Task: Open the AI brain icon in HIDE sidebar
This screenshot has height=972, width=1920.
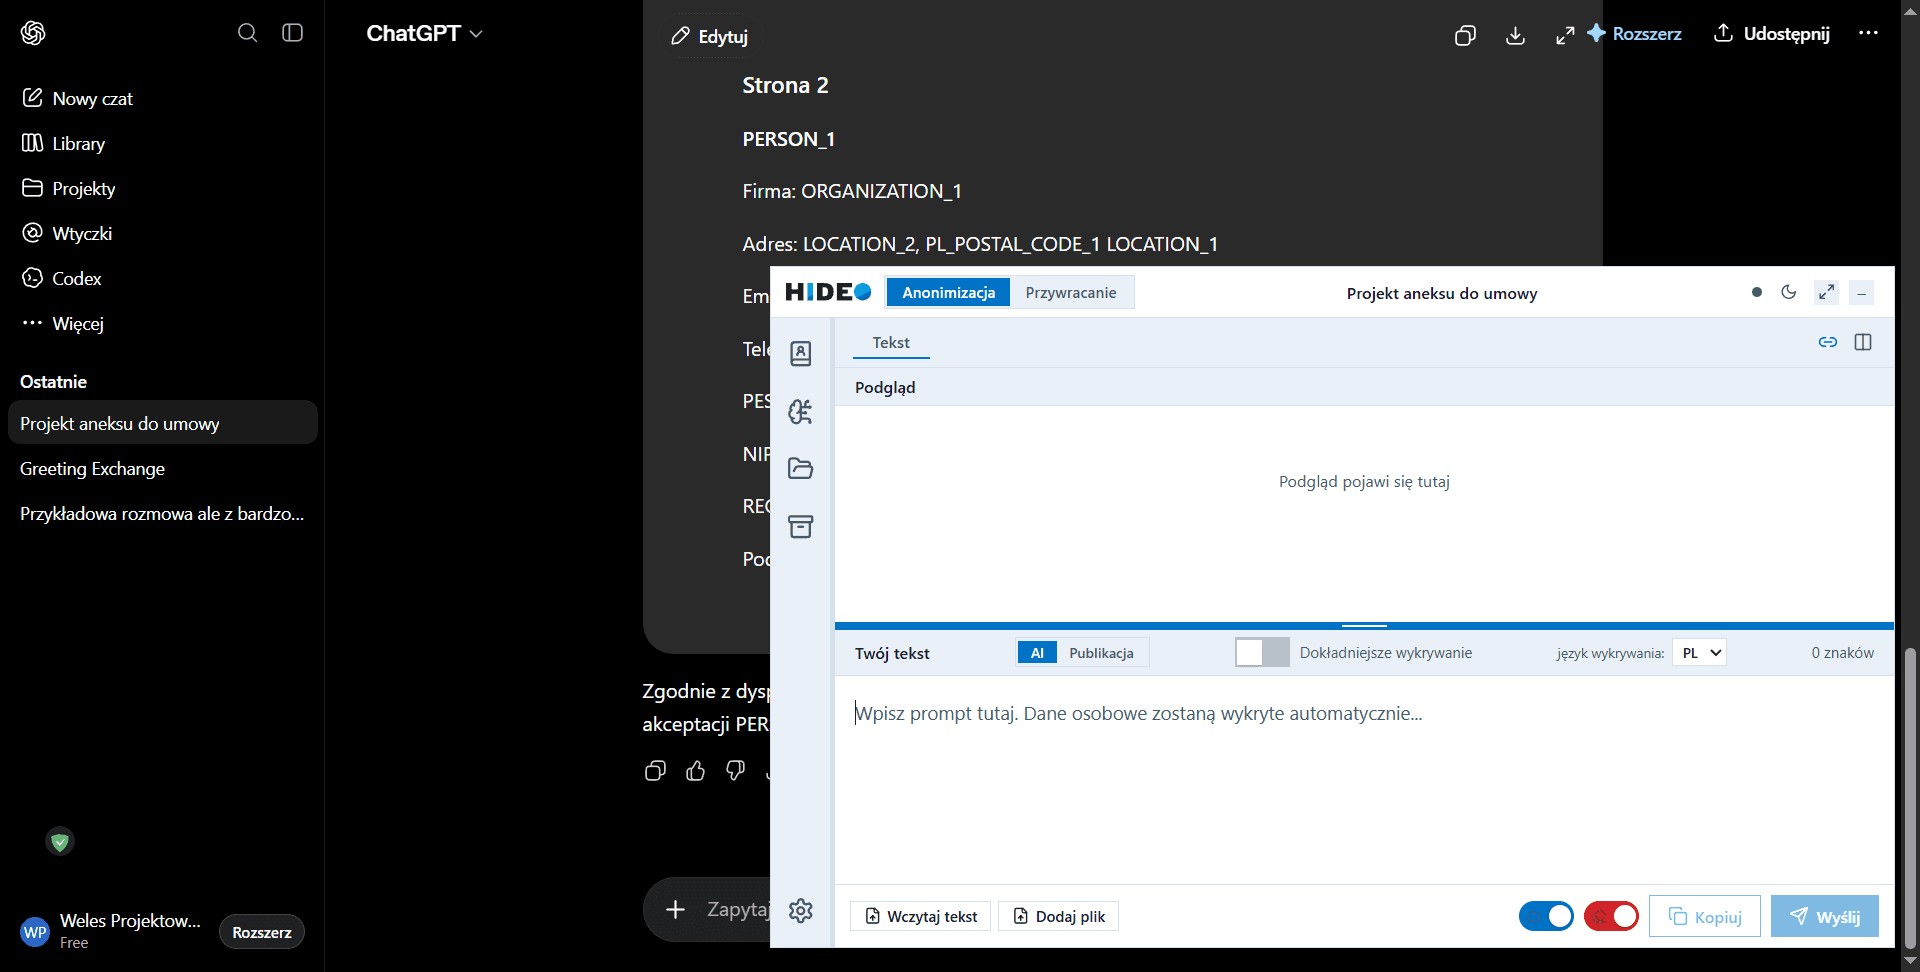Action: click(x=801, y=411)
